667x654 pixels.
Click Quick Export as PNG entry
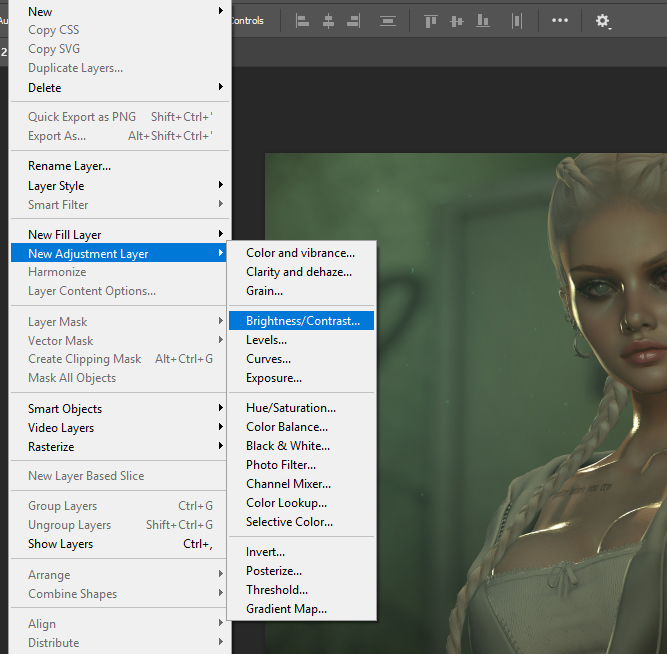pos(120,117)
